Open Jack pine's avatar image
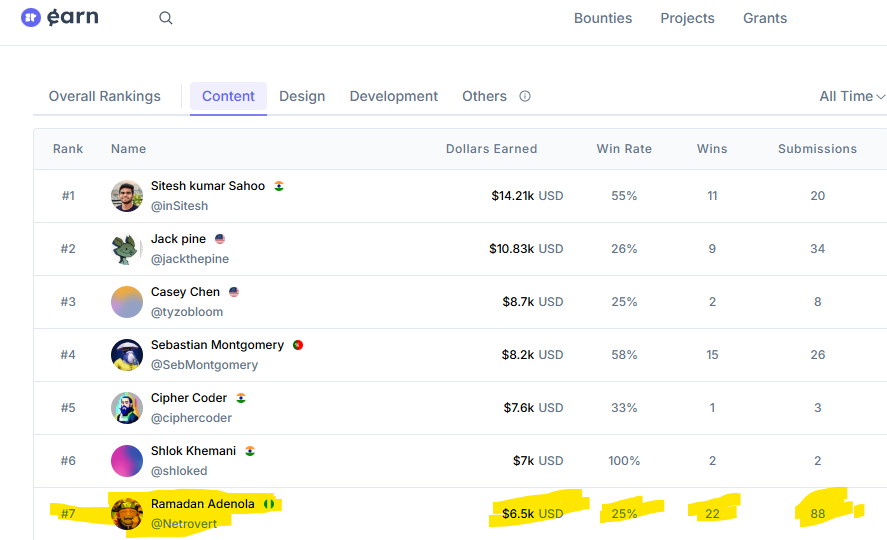Viewport: 887px width, 540px height. point(127,249)
